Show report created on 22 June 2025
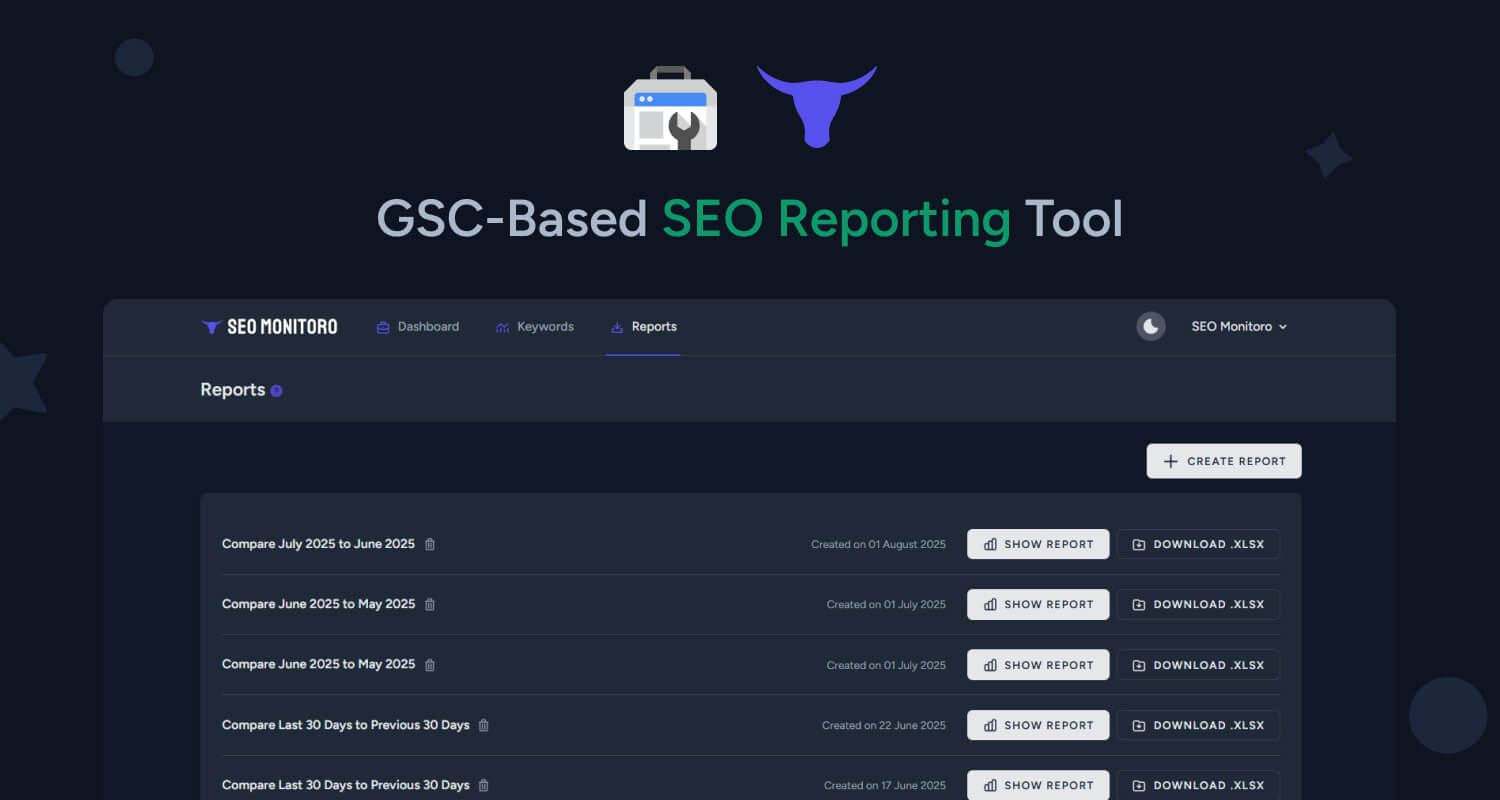The width and height of the screenshot is (1500, 800). pos(1038,725)
